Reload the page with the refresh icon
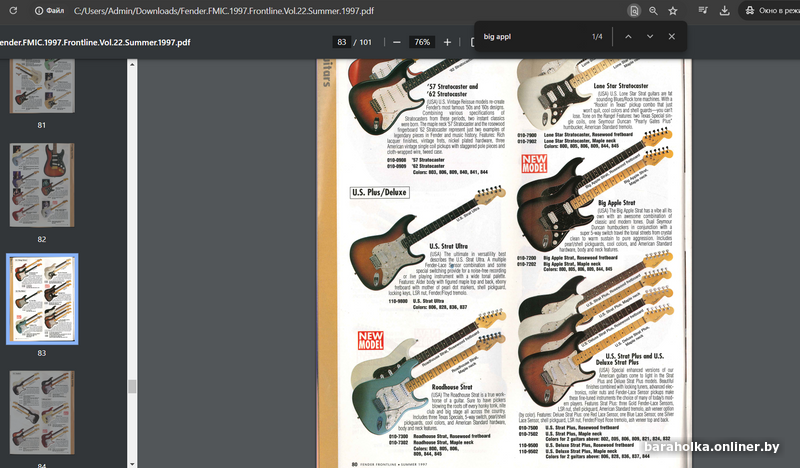 (13, 10)
